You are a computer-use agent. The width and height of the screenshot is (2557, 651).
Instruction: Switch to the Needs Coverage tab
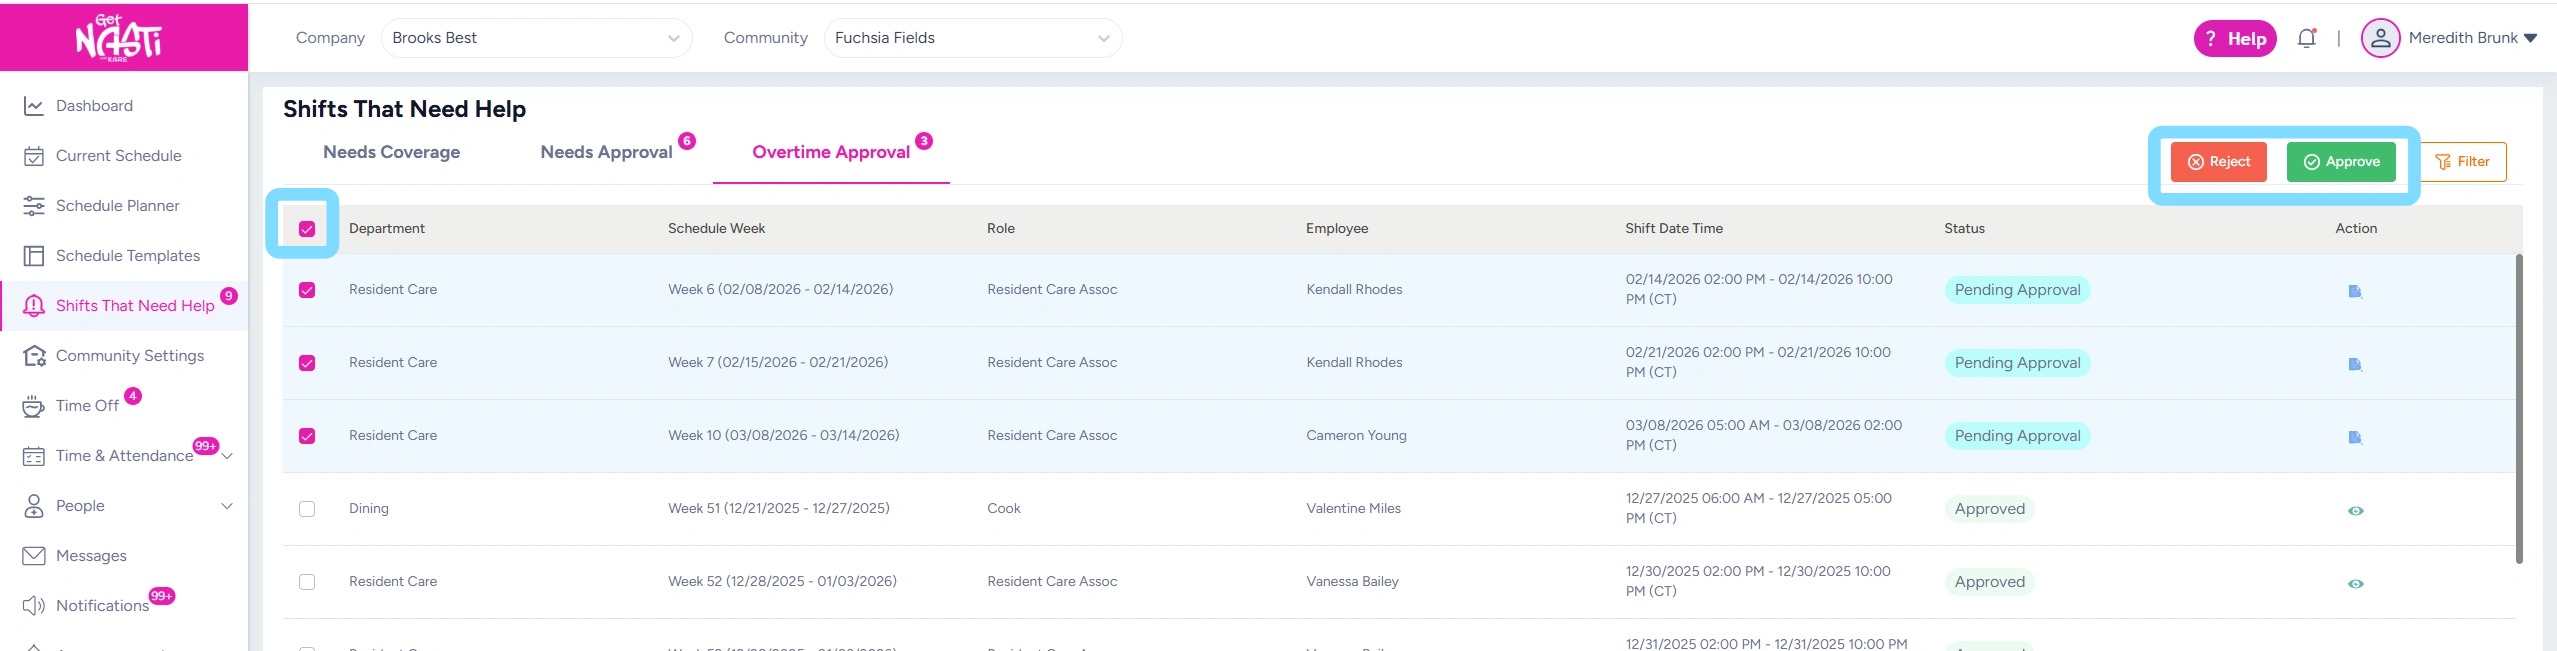pos(391,152)
